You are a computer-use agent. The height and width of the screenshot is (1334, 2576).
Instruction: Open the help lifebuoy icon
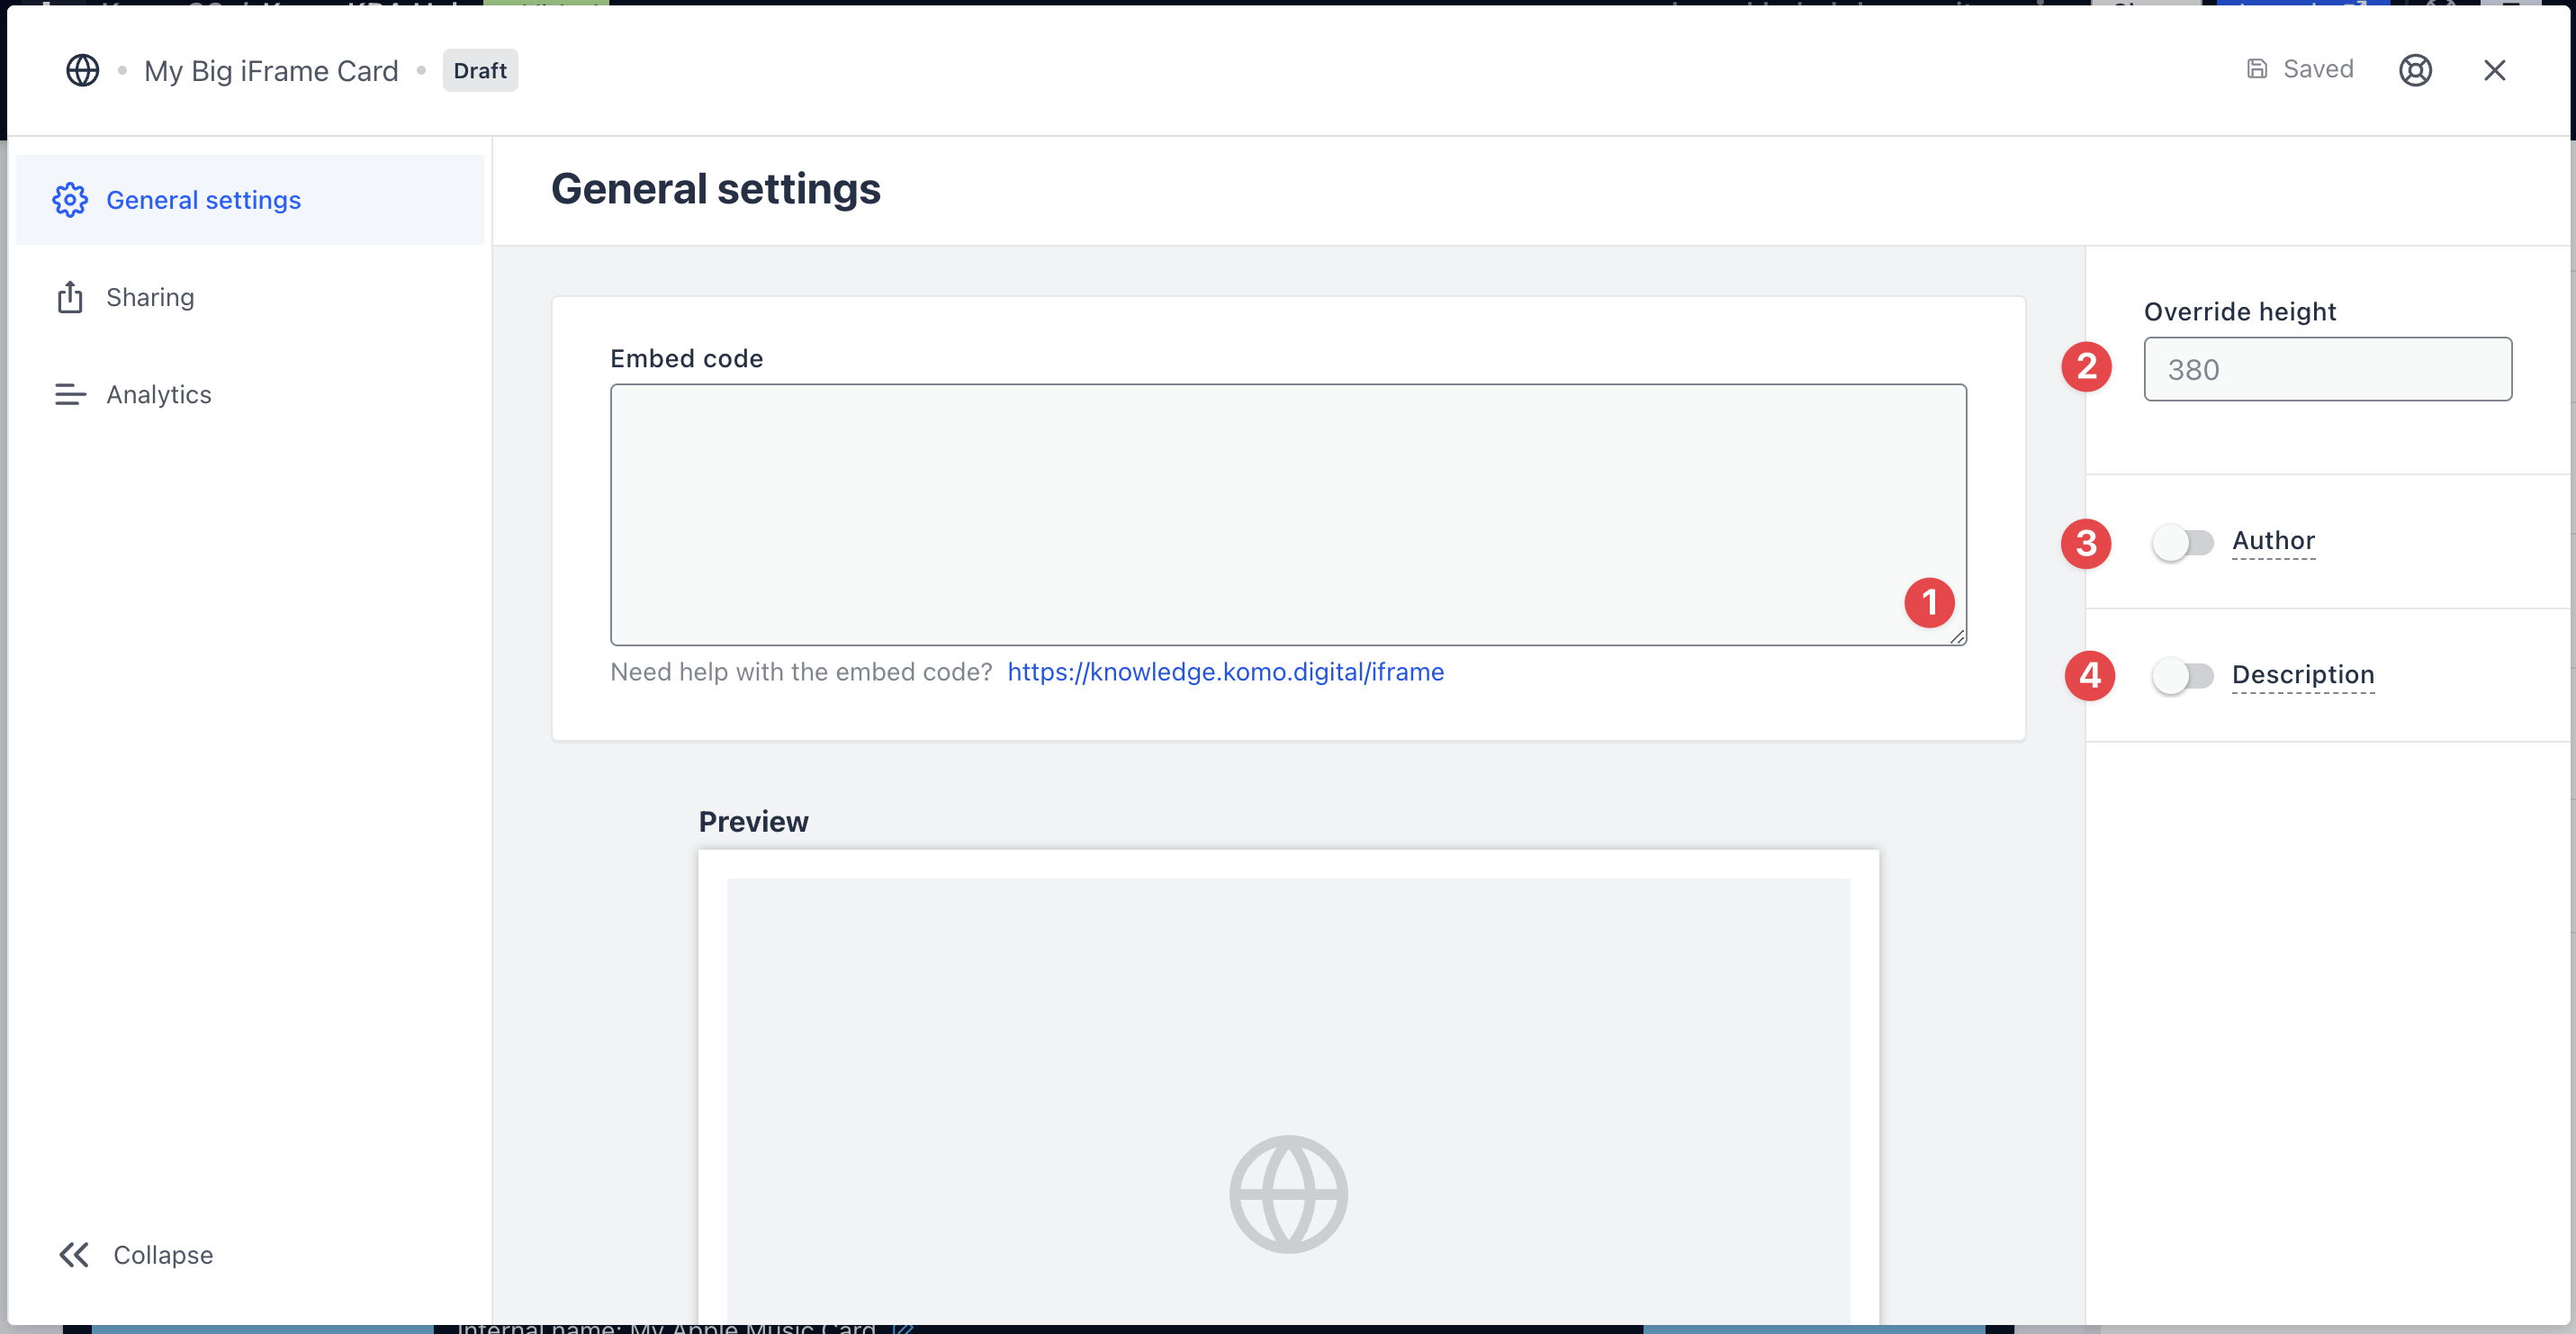click(2414, 70)
